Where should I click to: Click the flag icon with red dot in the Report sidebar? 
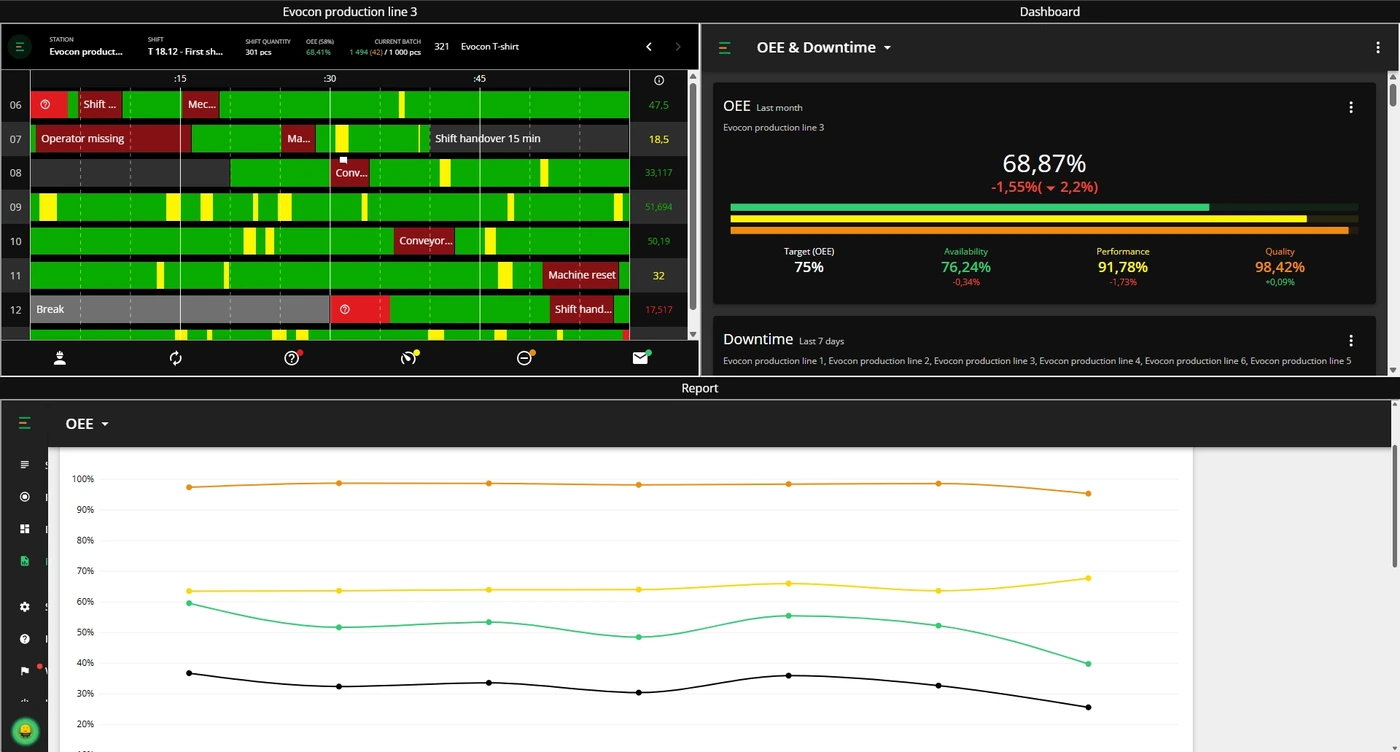tap(26, 671)
